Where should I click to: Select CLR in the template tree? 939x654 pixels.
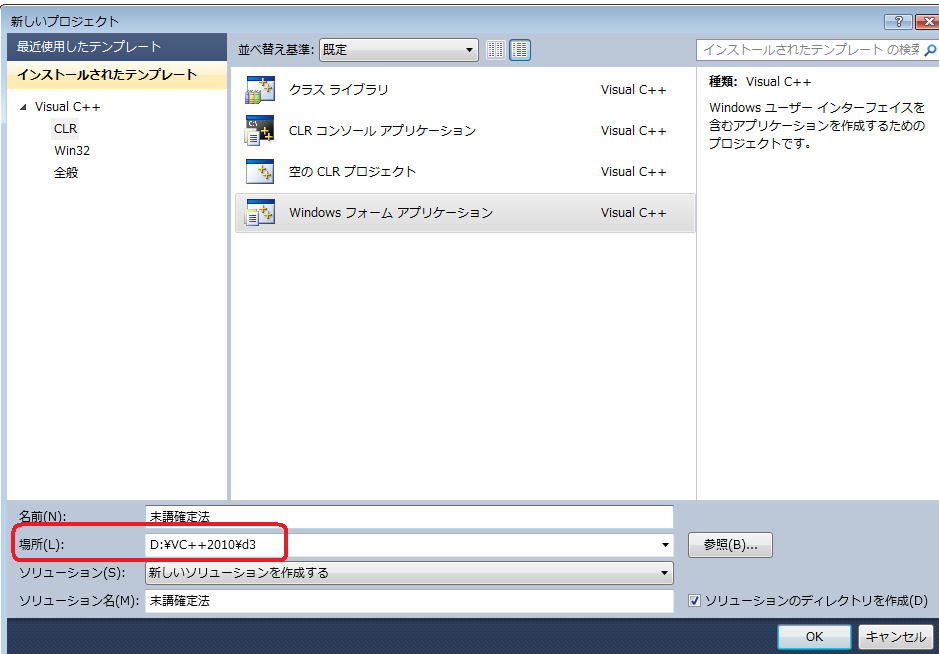[x=65, y=129]
